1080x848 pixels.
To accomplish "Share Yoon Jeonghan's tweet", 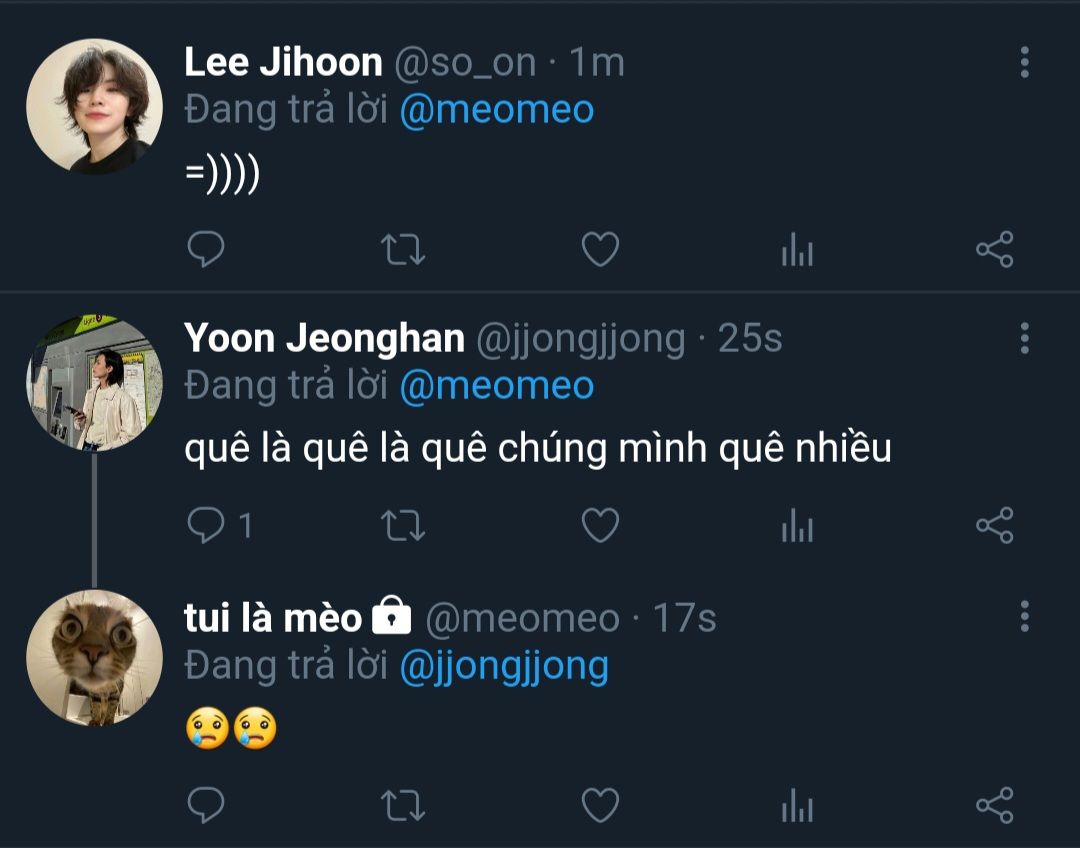I will click(x=994, y=525).
